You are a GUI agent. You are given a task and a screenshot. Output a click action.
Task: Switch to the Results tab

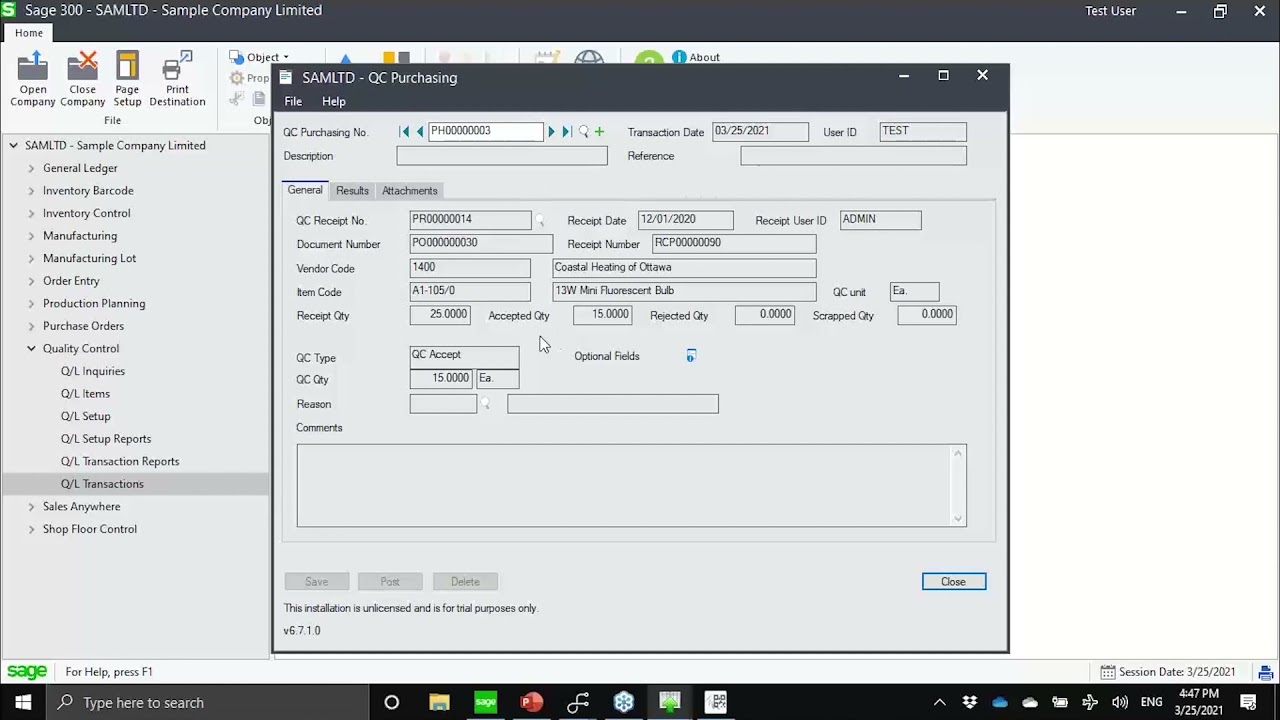click(x=352, y=190)
